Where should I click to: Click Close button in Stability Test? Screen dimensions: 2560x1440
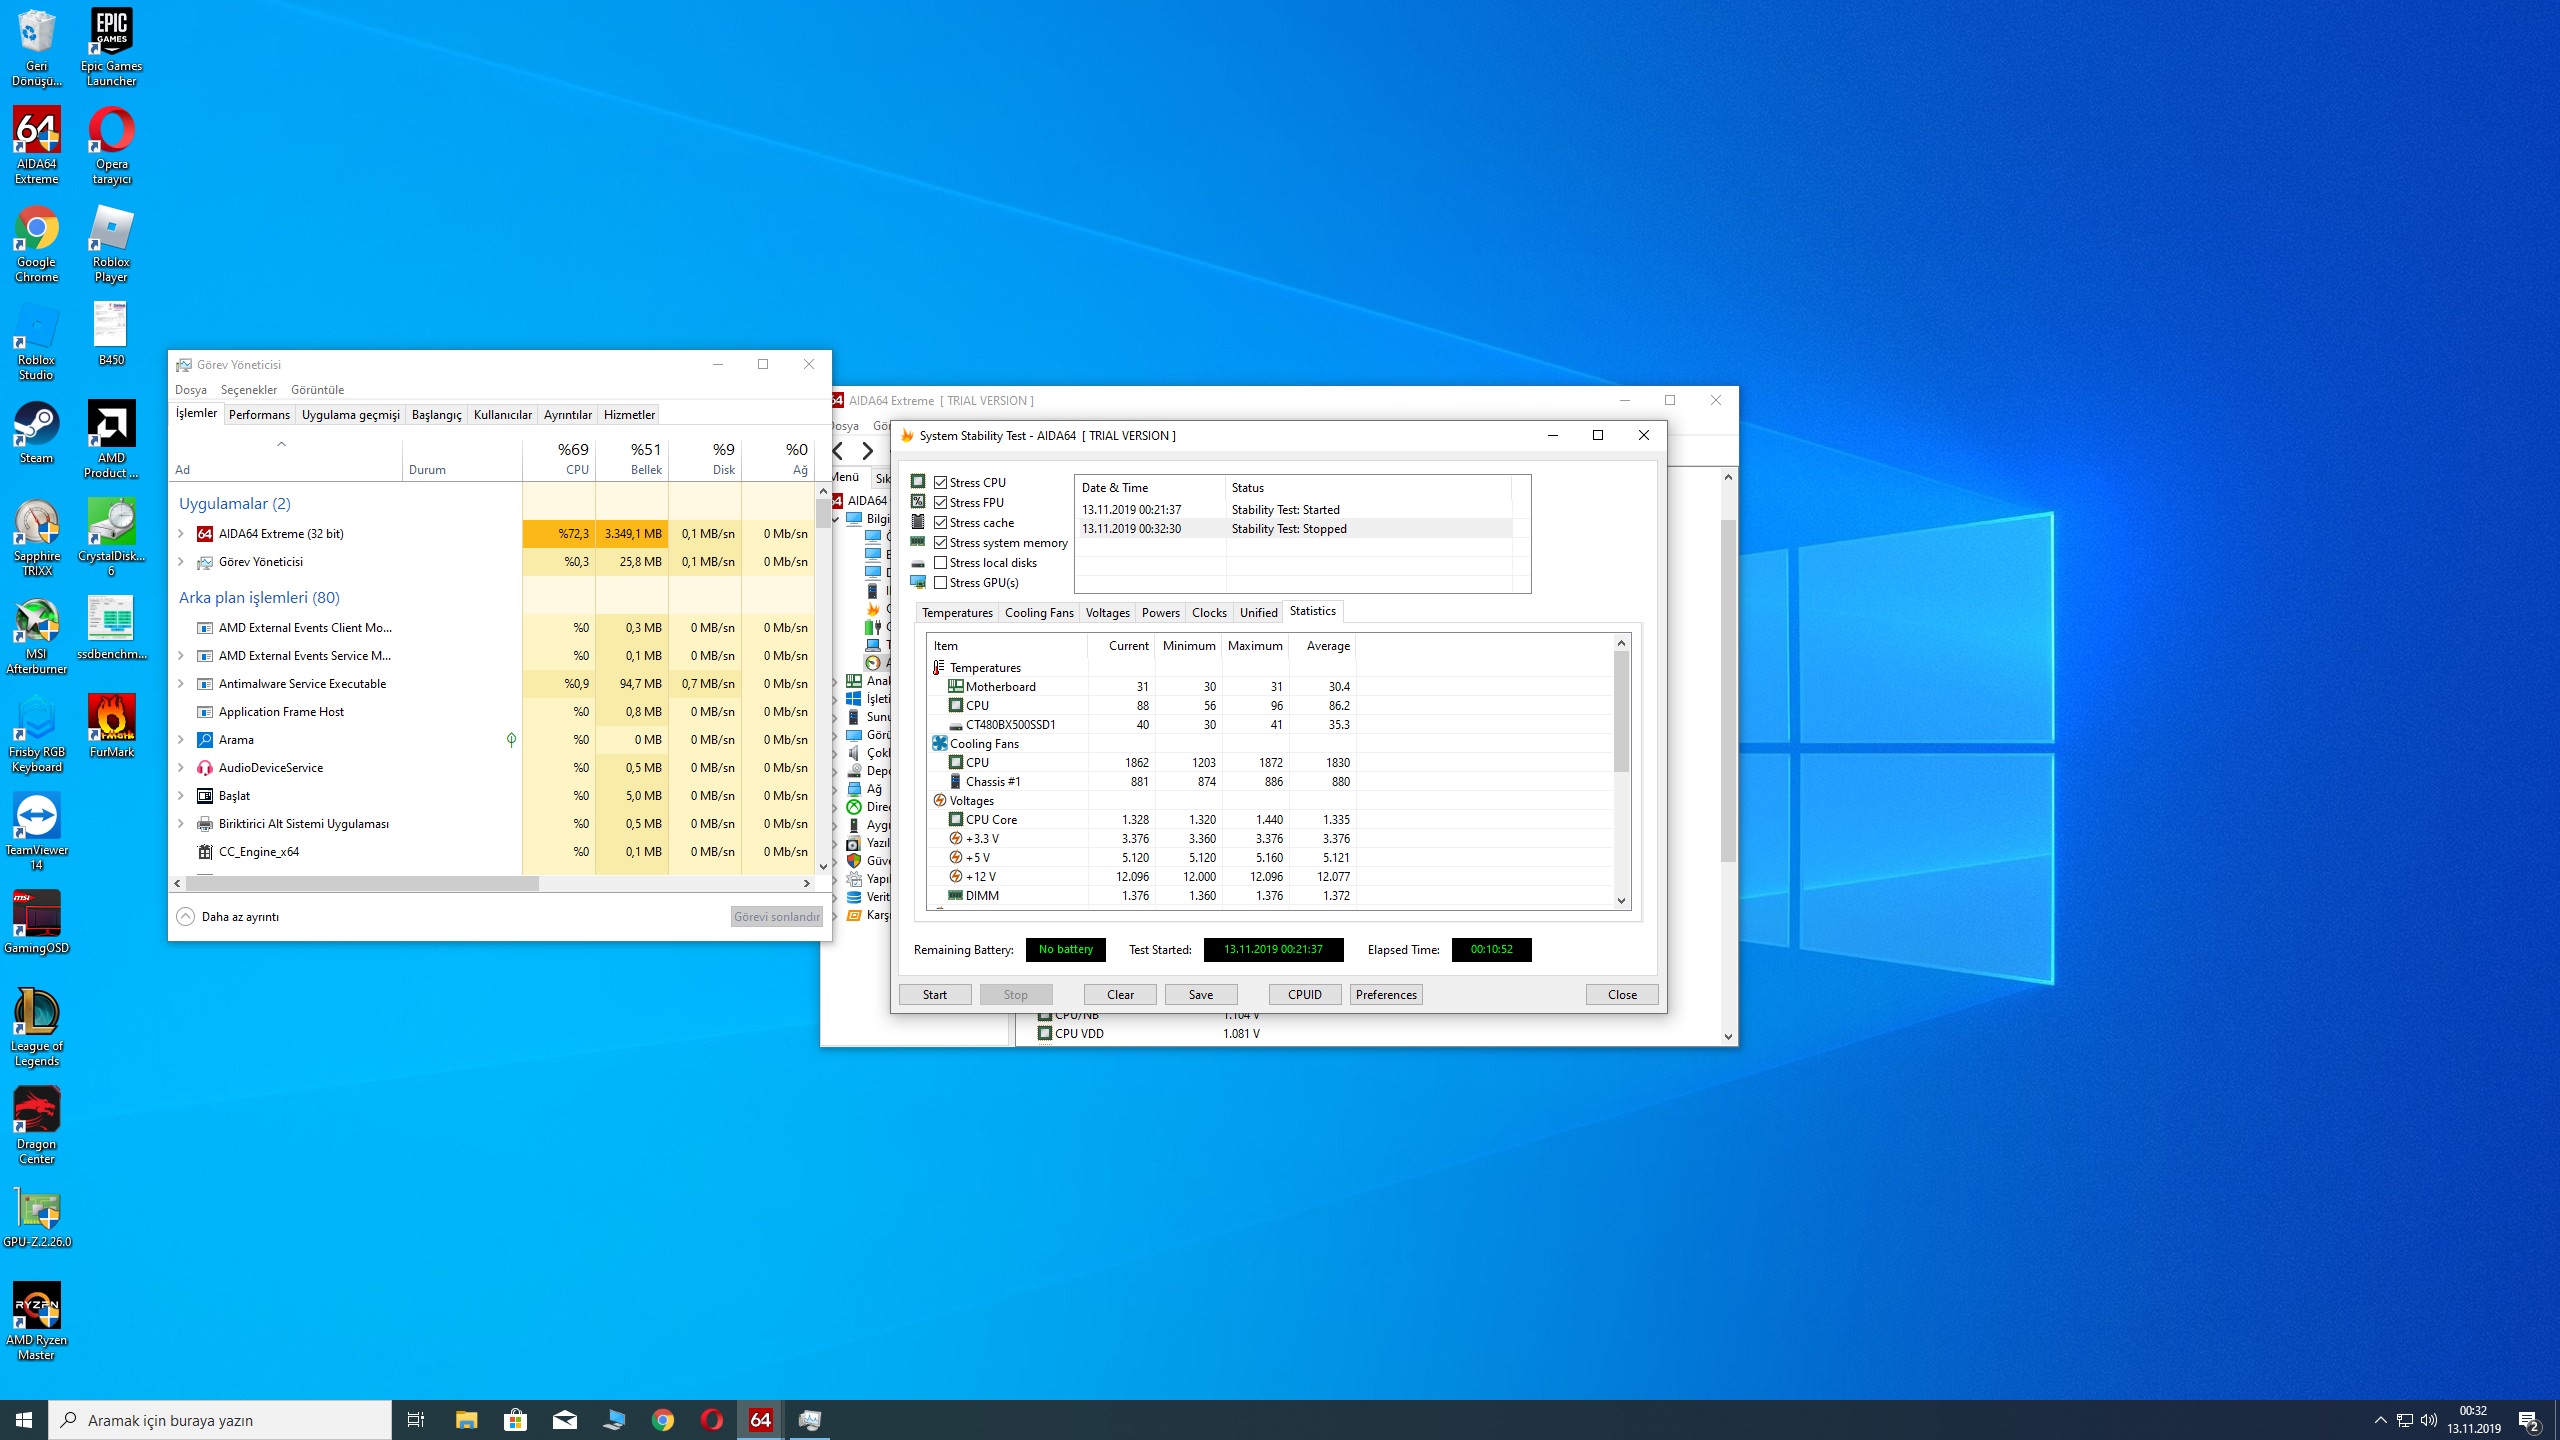click(x=1622, y=995)
